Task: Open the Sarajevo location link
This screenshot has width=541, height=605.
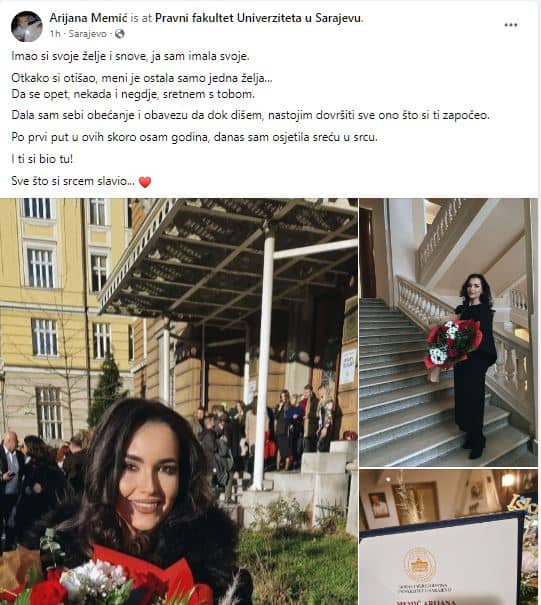Action: pyautogui.click(x=88, y=34)
